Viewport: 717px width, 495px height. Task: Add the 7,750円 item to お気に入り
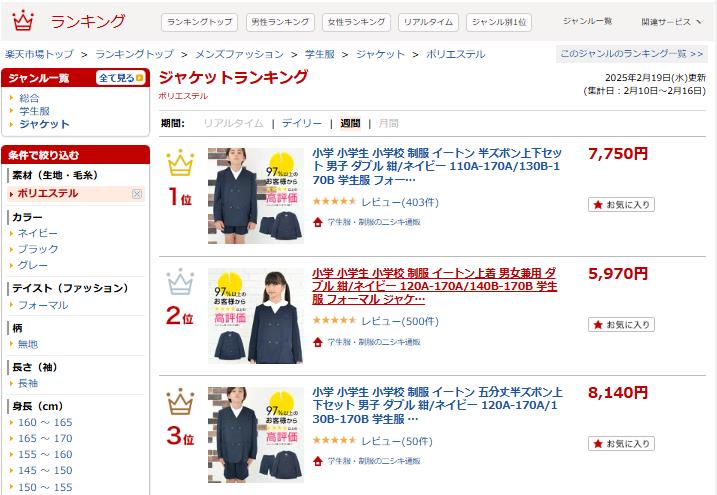(x=621, y=205)
